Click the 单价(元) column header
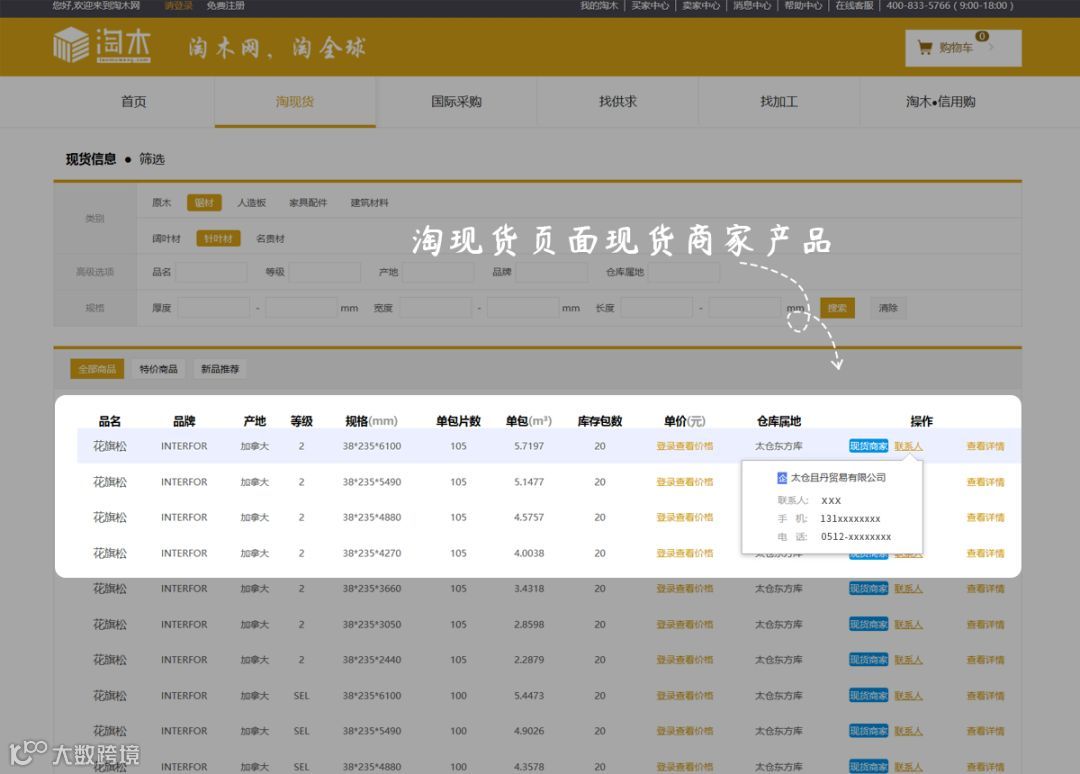 click(x=685, y=421)
